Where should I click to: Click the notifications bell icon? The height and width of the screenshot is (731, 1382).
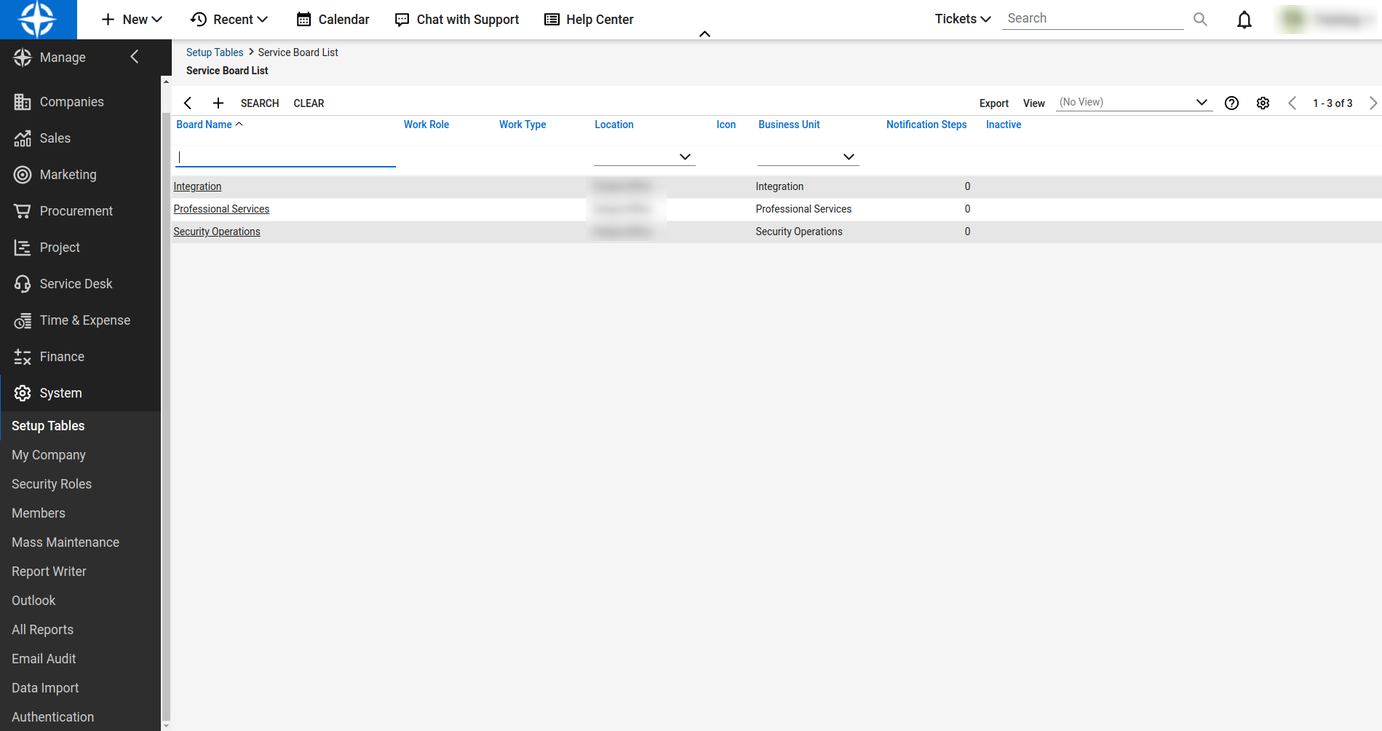[x=1244, y=20]
